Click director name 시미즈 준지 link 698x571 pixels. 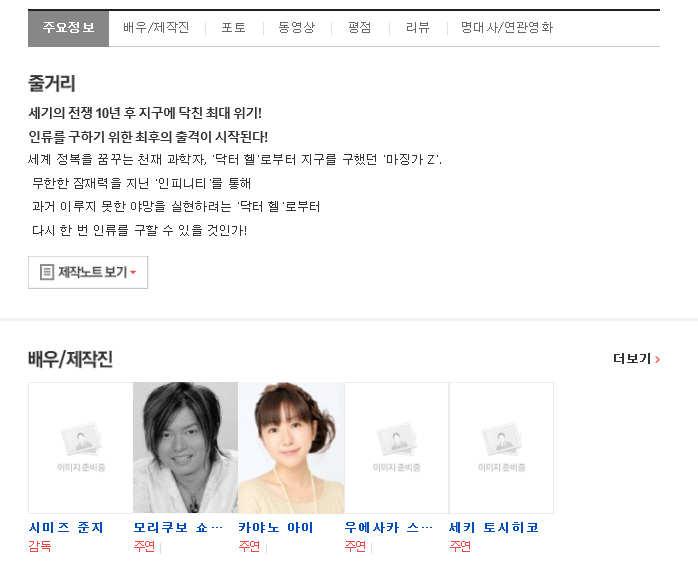pos(66,527)
